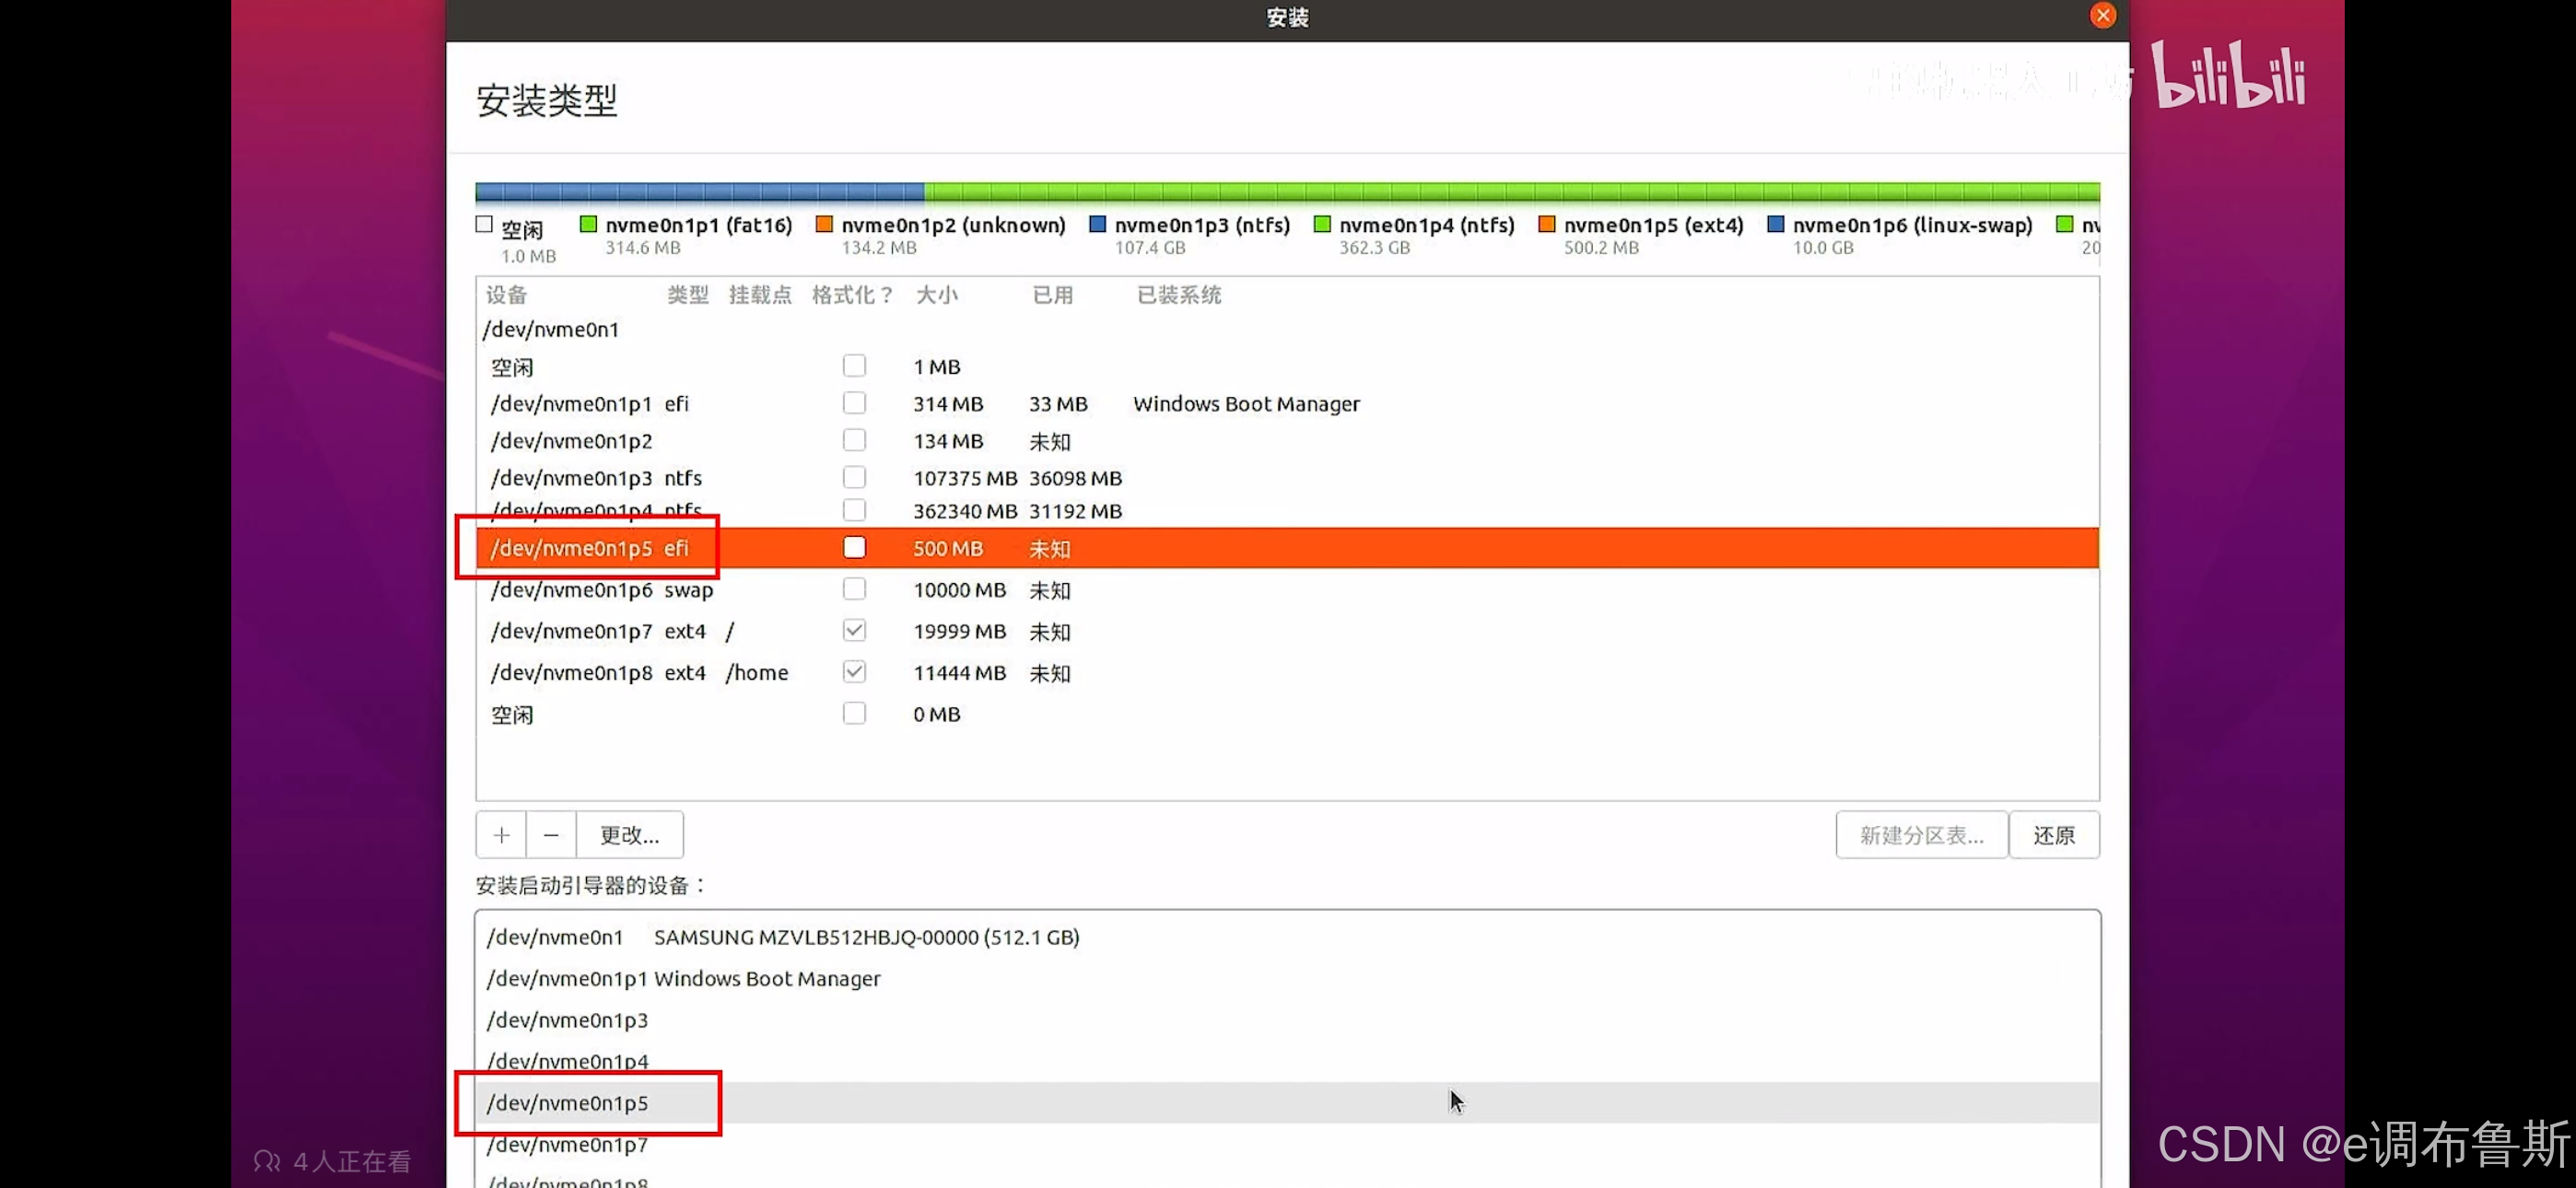Toggle format checkbox for /dev/nvme0n1p2
The width and height of the screenshot is (2576, 1188).
(854, 440)
